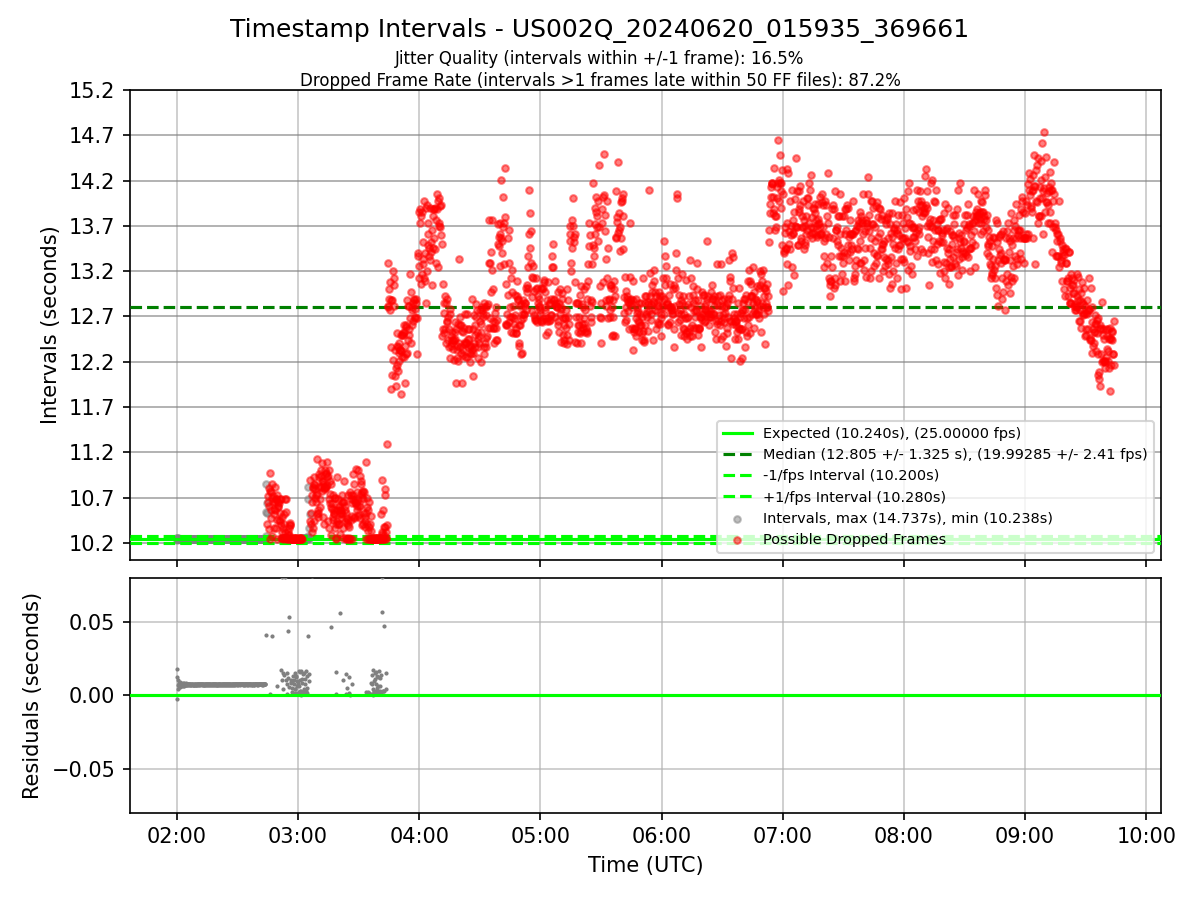Viewport: 1200px width, 900px height.
Task: Click the red dot marker beside "Possible Dropped Frames"
Action: [x=737, y=540]
